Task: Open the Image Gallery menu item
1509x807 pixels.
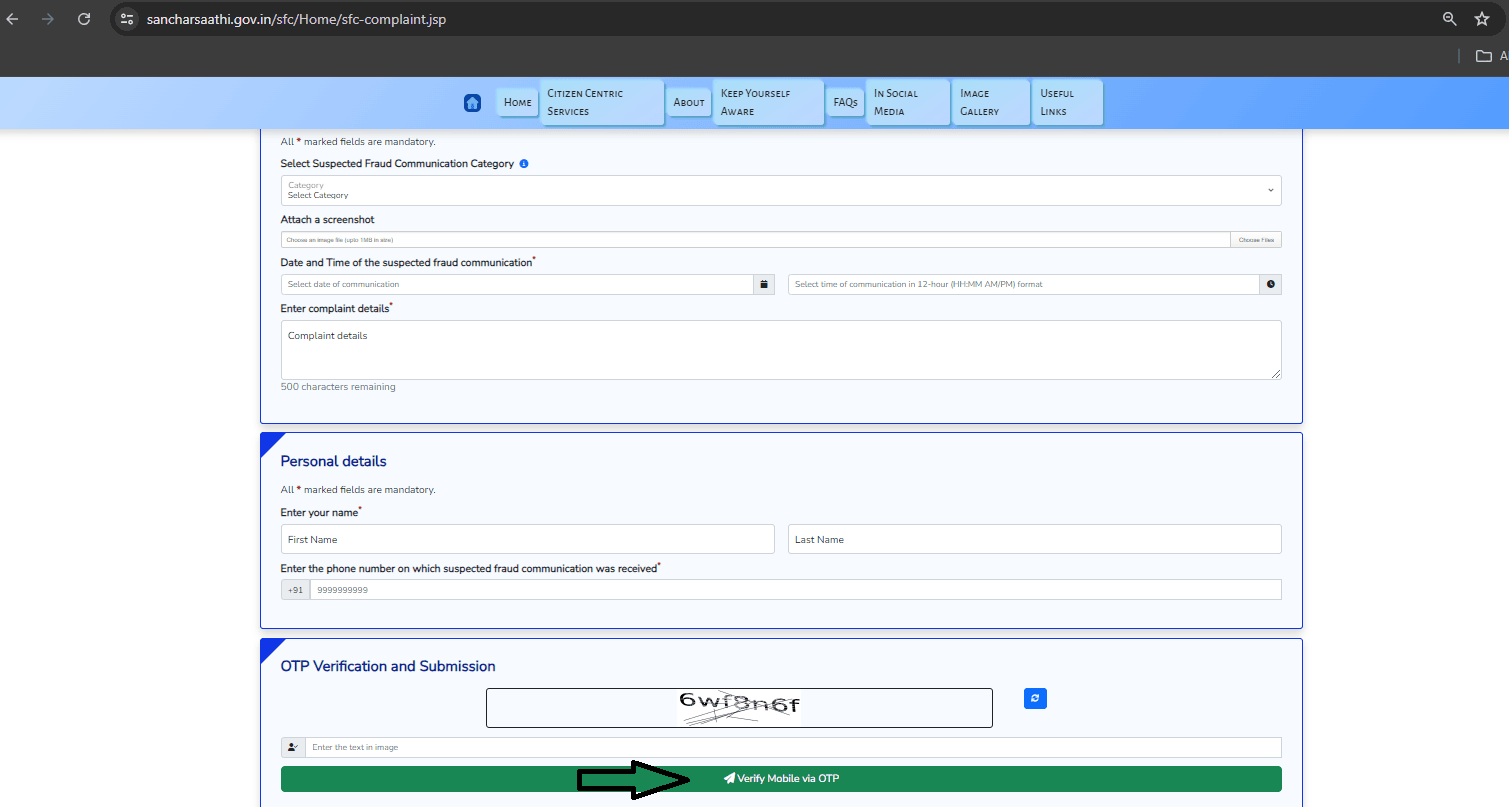Action: tap(989, 103)
